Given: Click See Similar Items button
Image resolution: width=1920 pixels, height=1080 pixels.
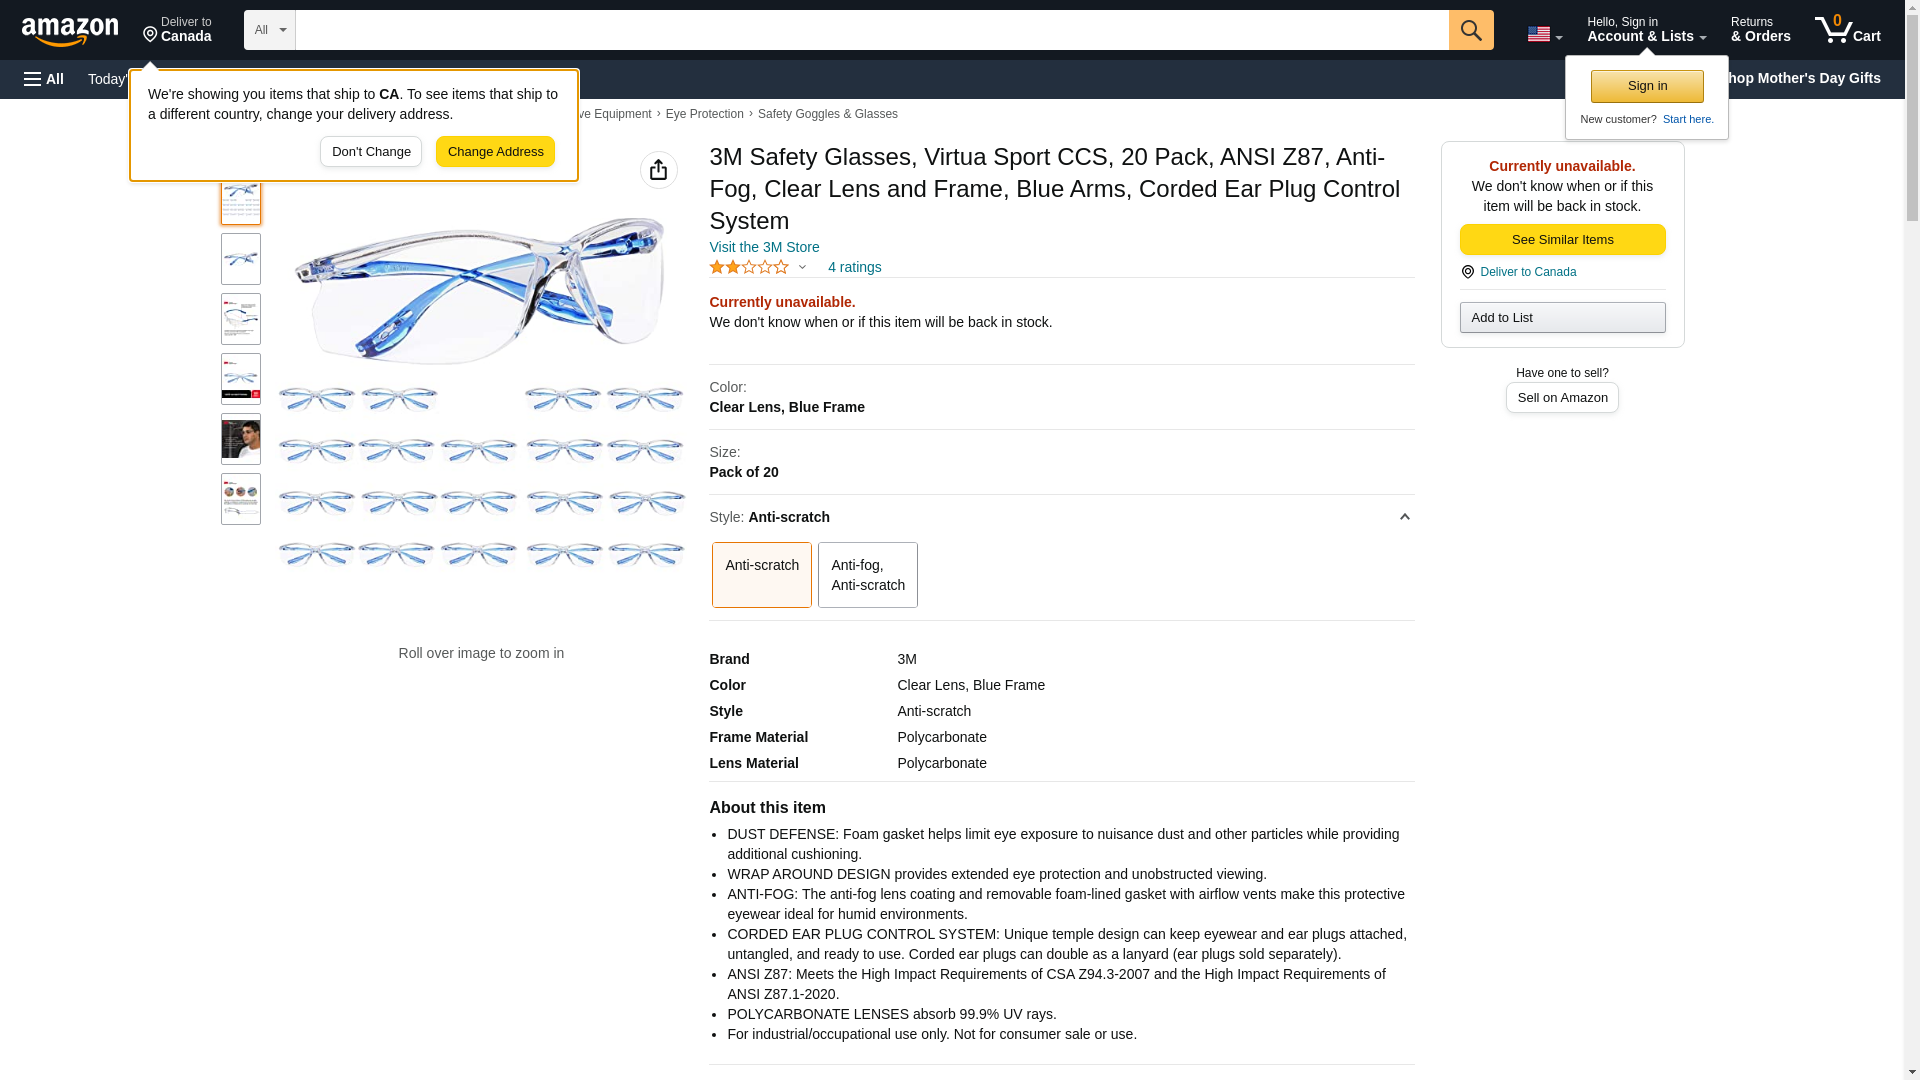Looking at the screenshot, I should pyautogui.click(x=1561, y=239).
